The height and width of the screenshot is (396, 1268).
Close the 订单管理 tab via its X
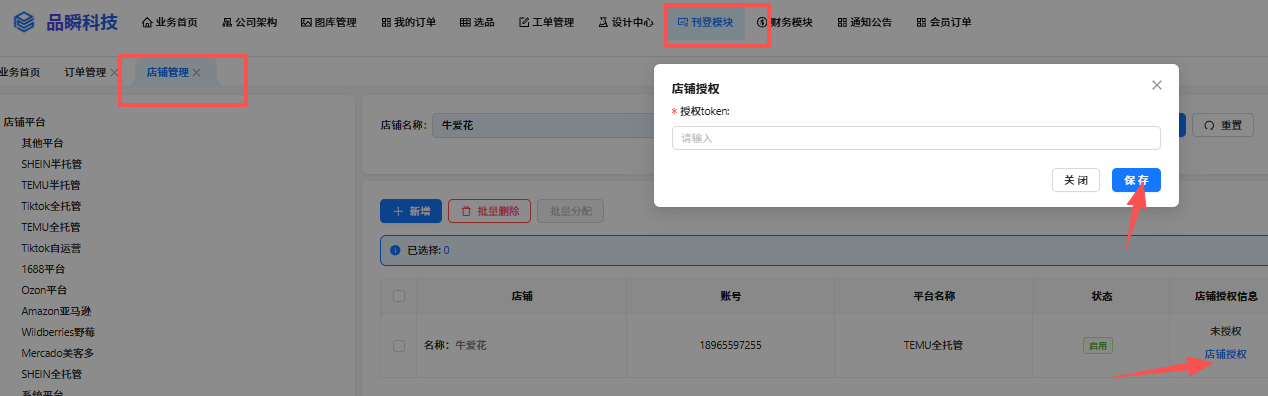click(x=115, y=72)
